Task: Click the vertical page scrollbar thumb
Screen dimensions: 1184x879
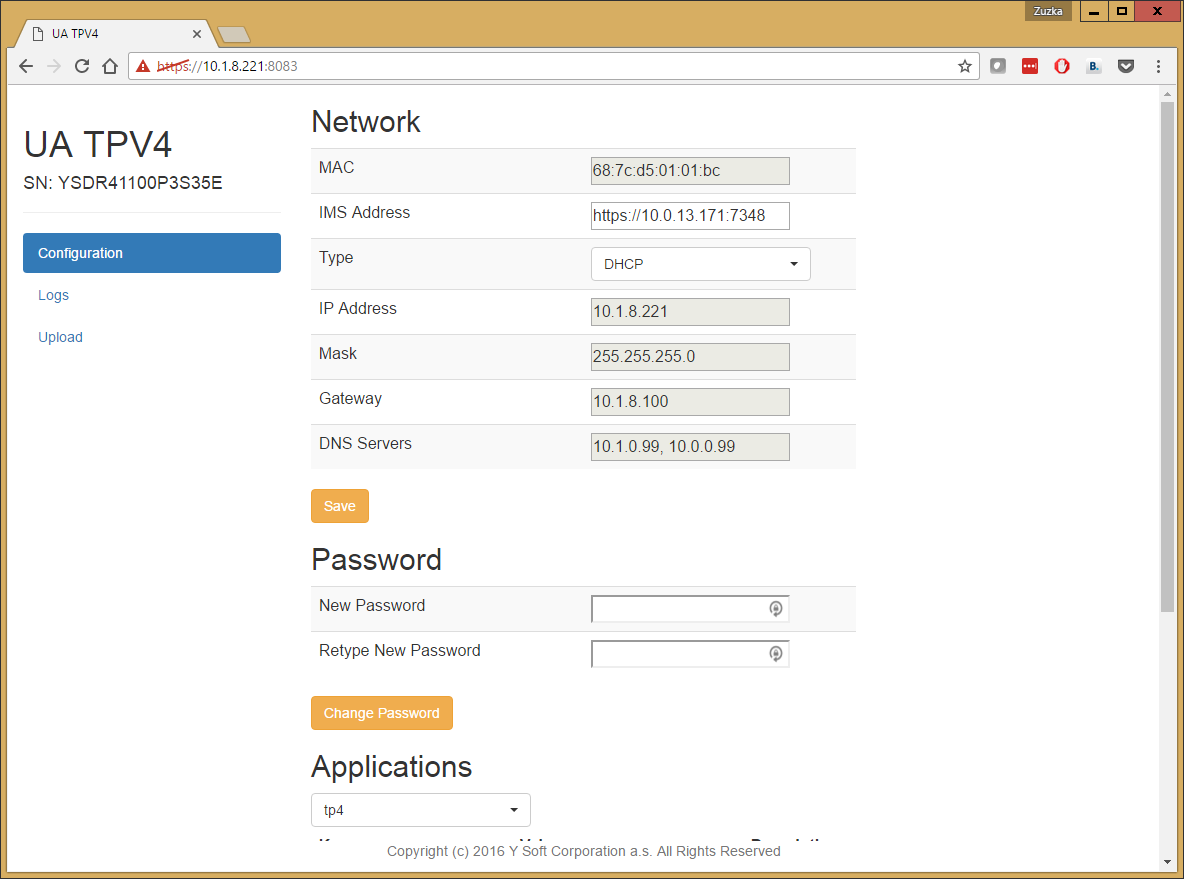Action: tap(1167, 355)
